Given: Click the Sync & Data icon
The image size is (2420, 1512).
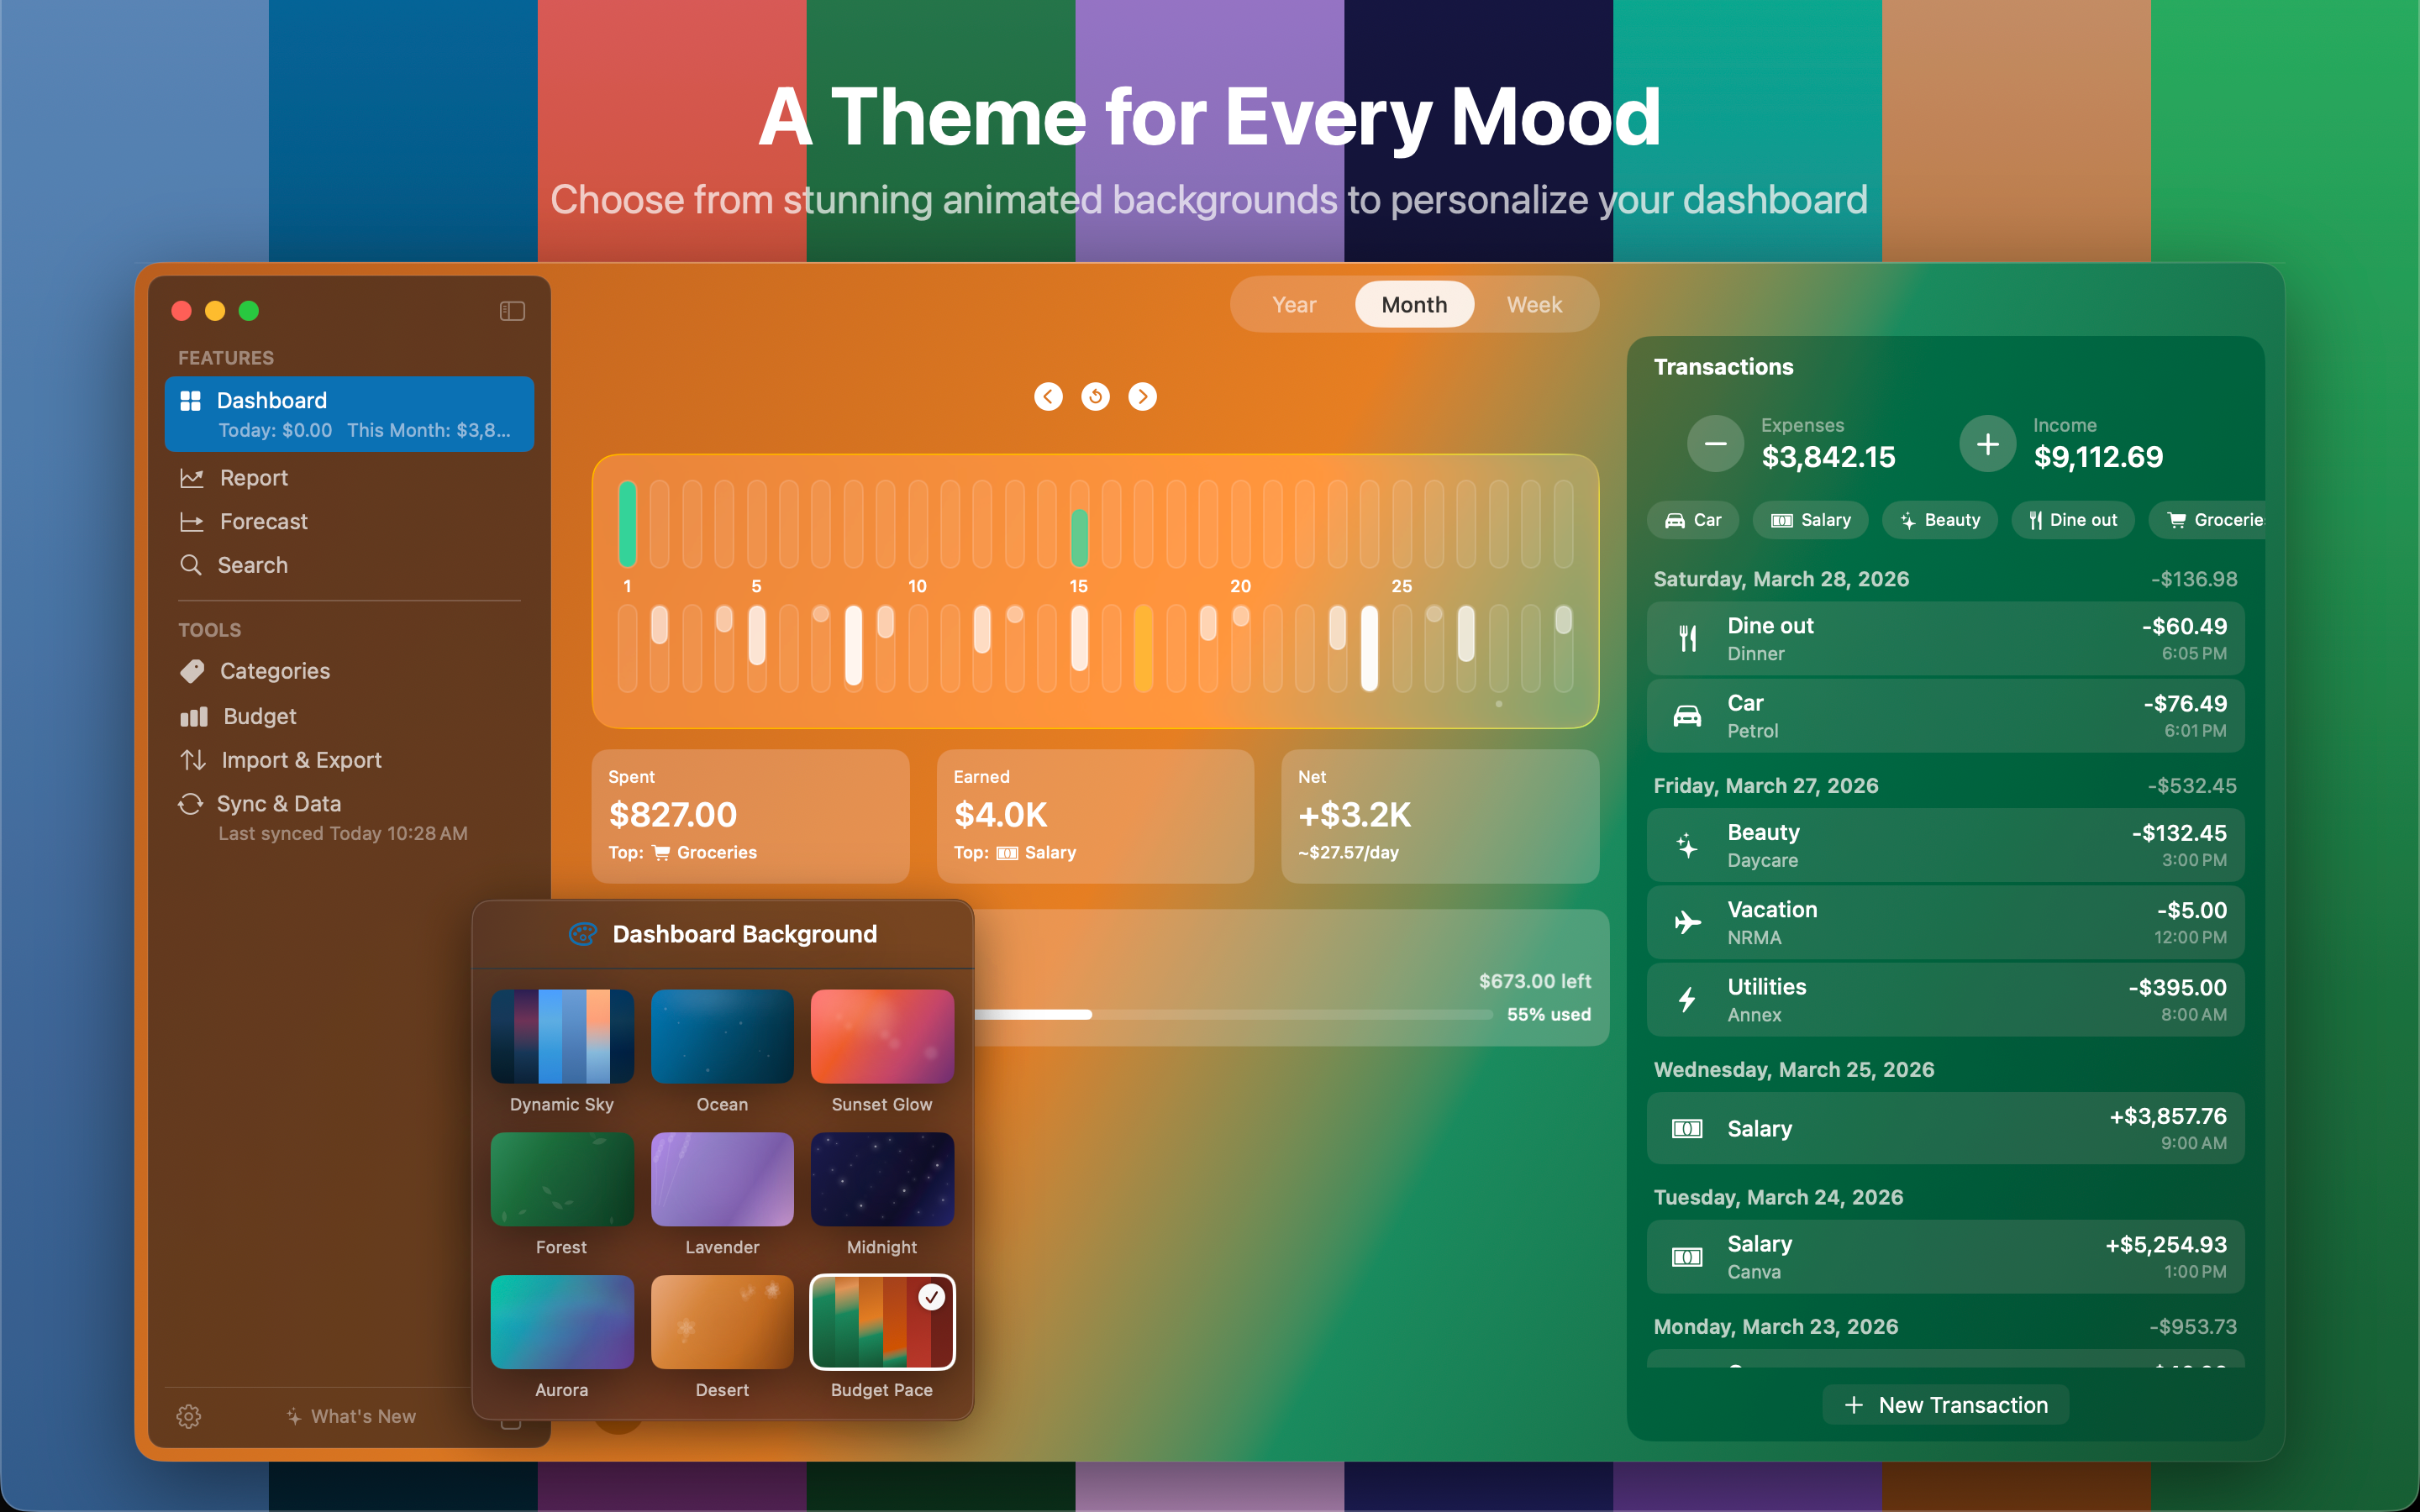Looking at the screenshot, I should point(190,804).
